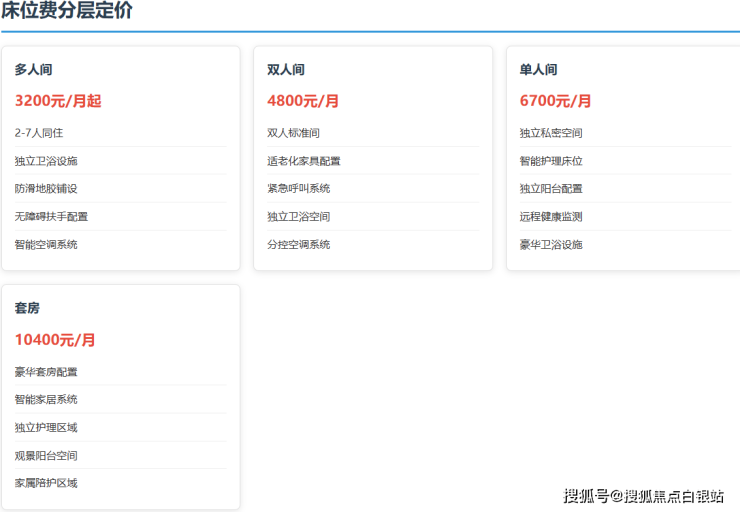The height and width of the screenshot is (512, 740).
Task: Click 紧急呼叫系统 list item
Action: click(298, 188)
